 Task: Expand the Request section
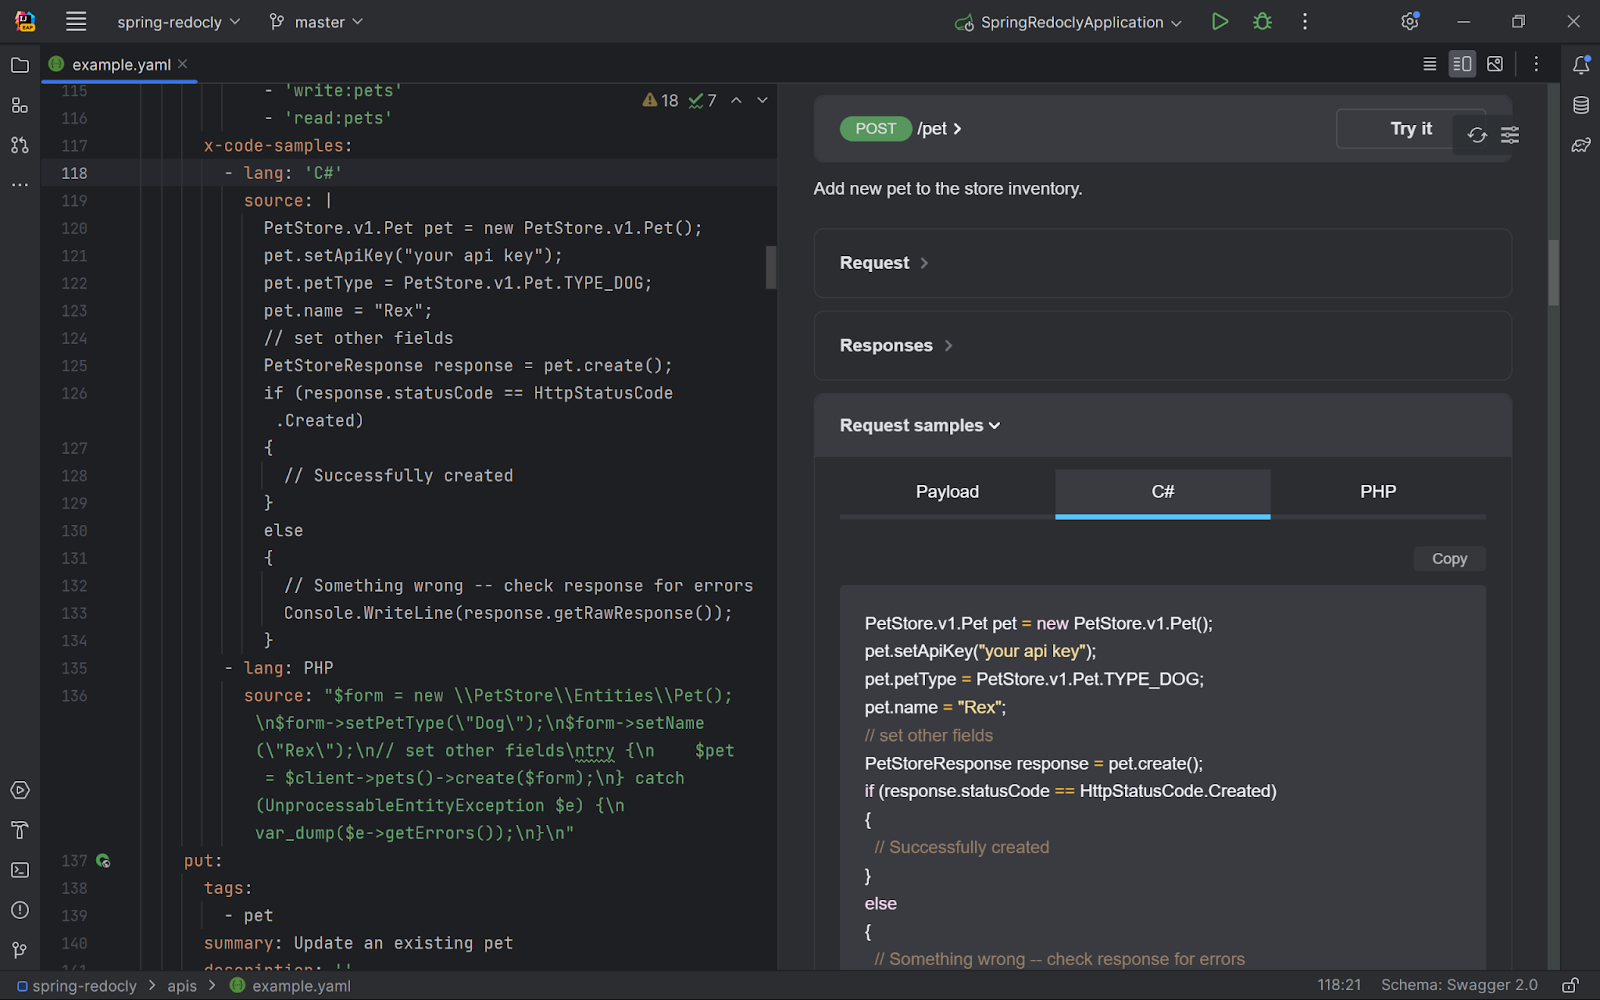click(884, 263)
